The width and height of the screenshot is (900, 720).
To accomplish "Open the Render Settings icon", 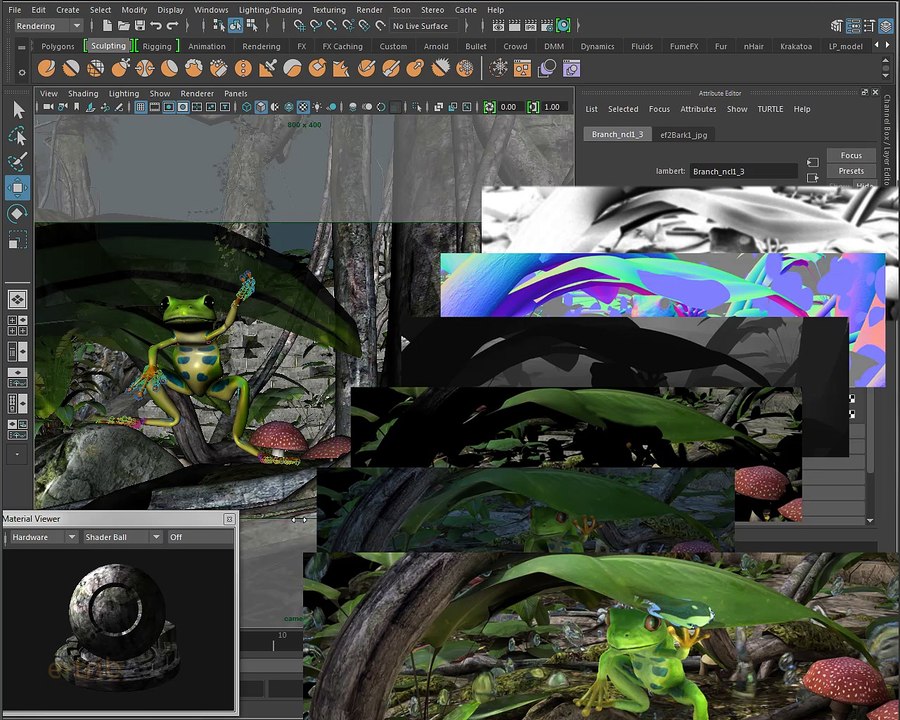I will point(547,25).
